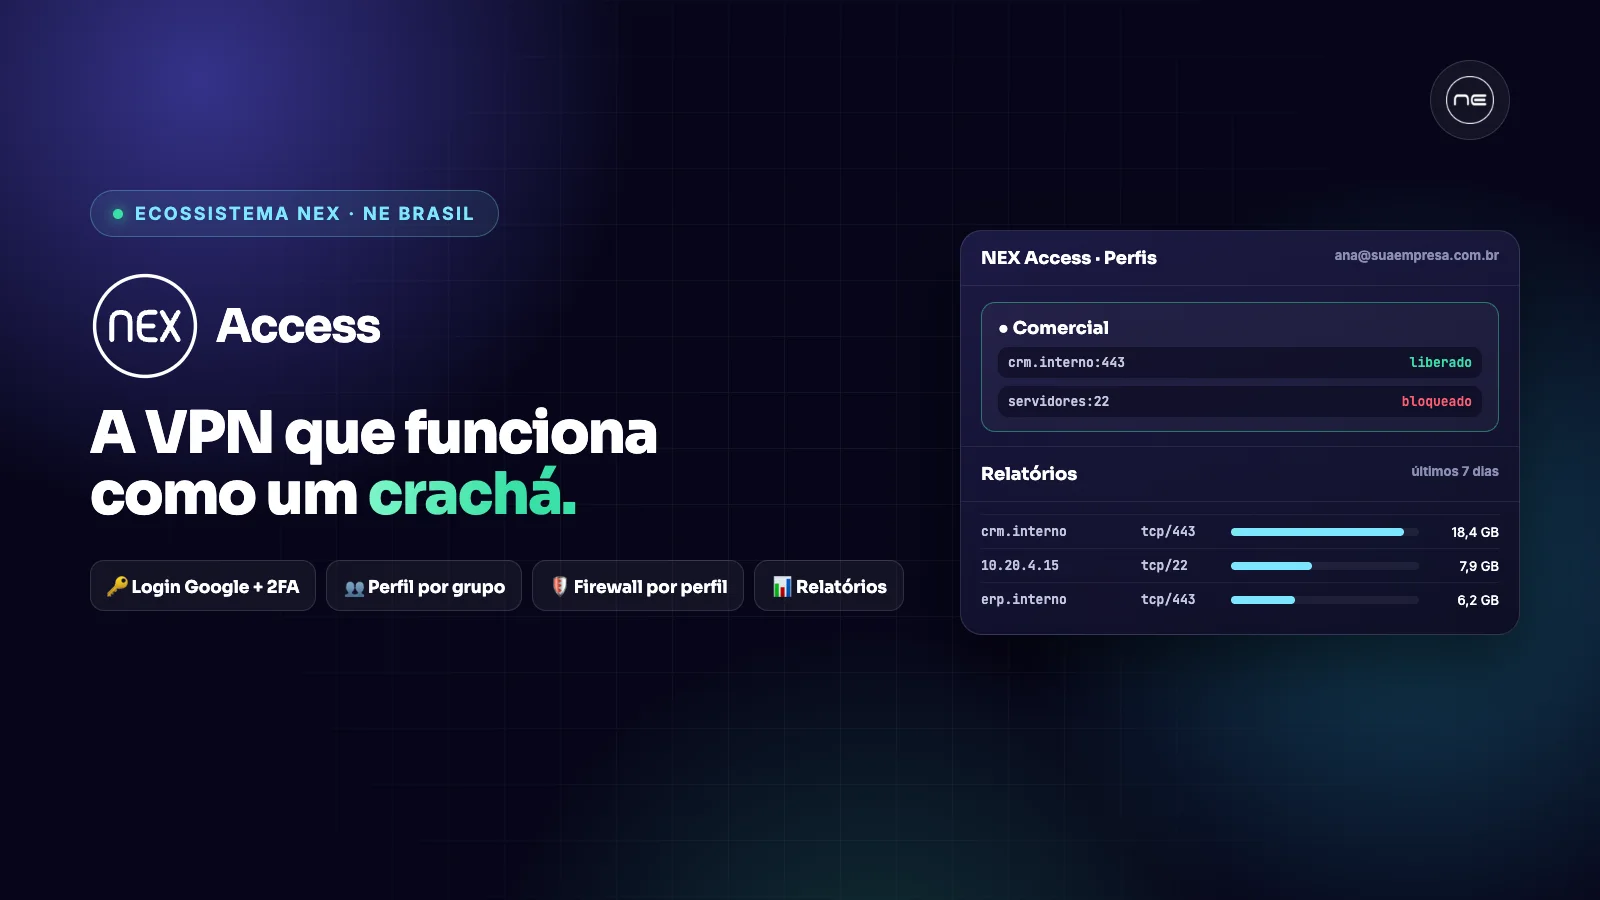
Task: Click the ana@suaempresa.com.br email
Action: click(x=1416, y=256)
